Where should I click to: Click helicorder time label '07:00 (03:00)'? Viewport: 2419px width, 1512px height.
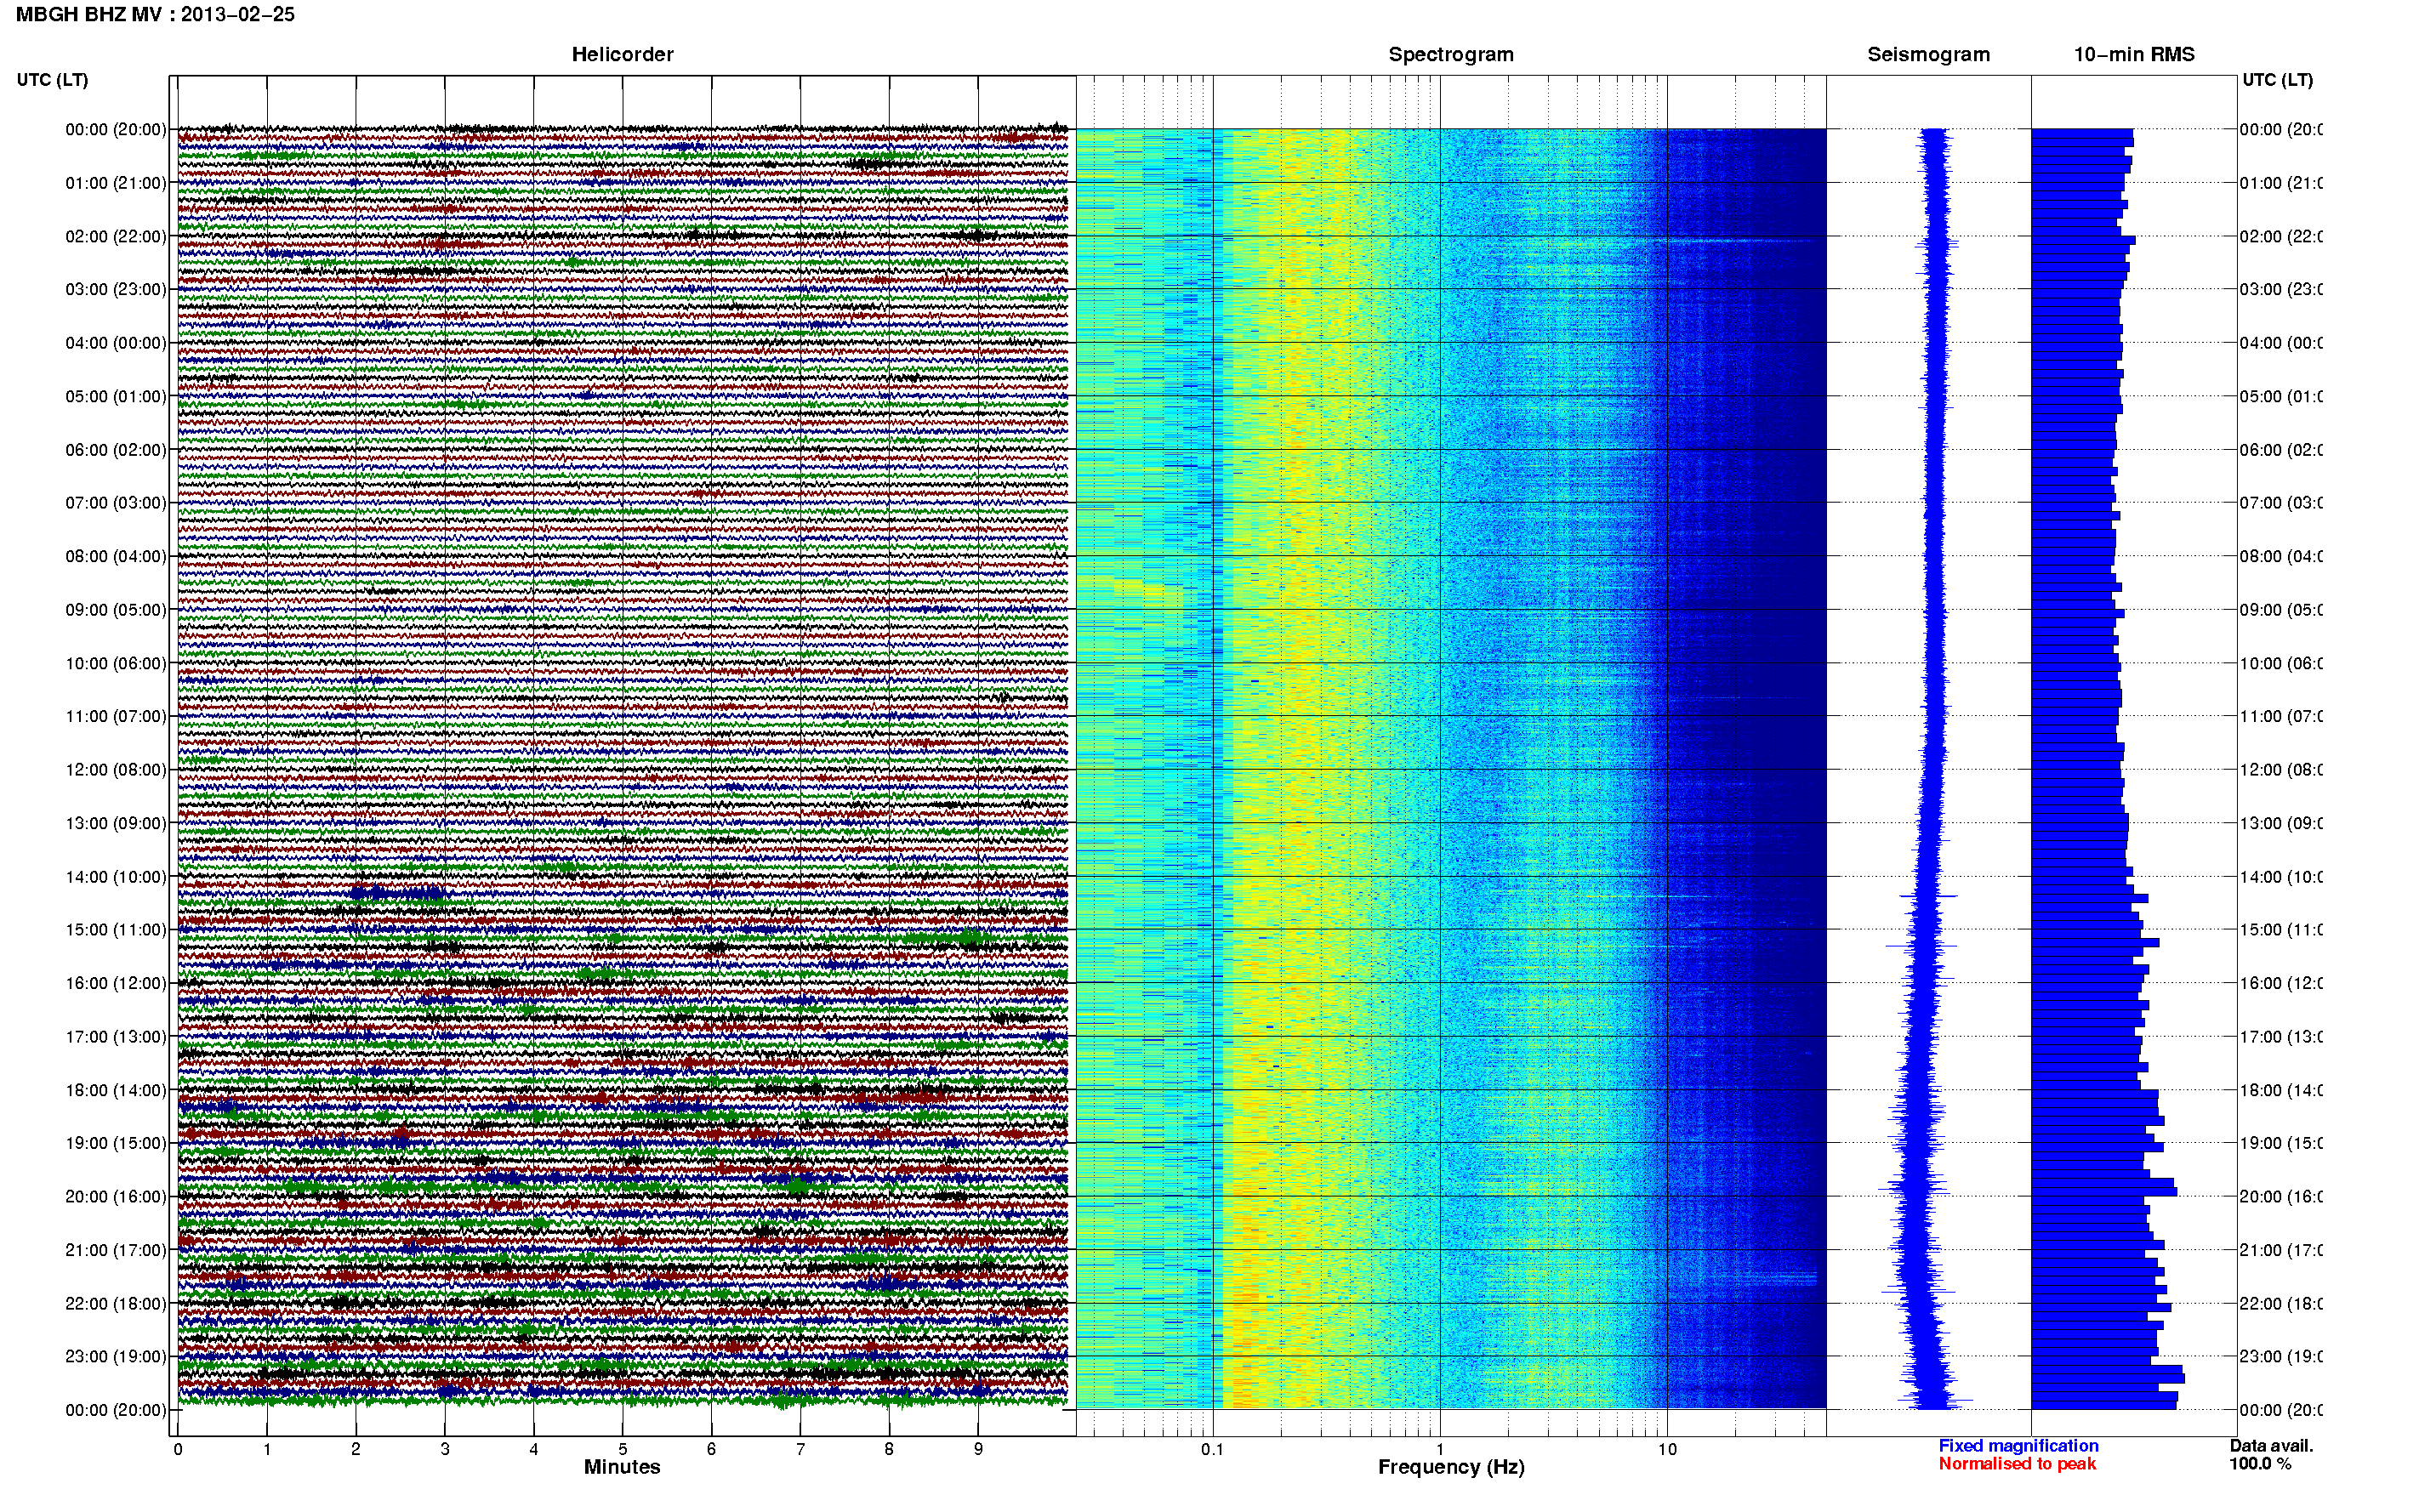[116, 503]
